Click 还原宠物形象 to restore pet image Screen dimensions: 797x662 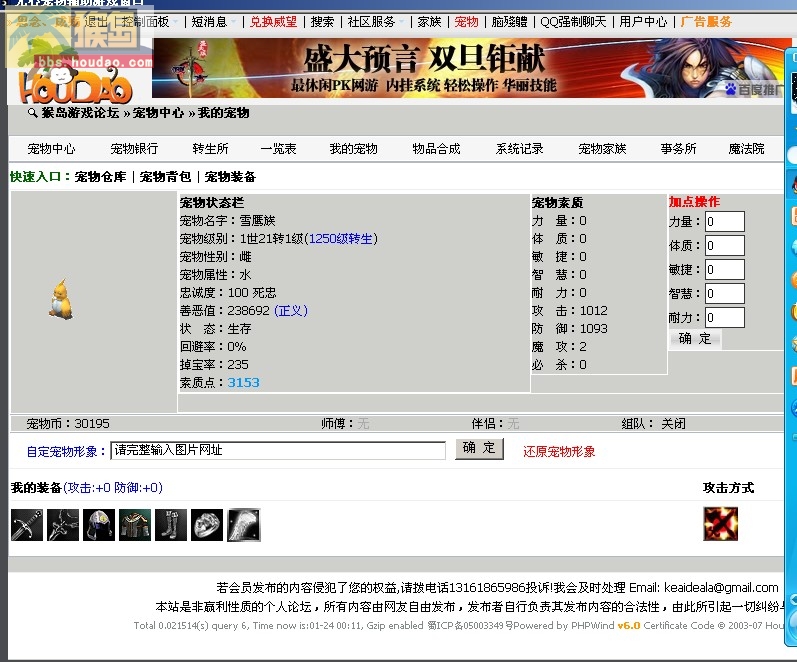(559, 452)
